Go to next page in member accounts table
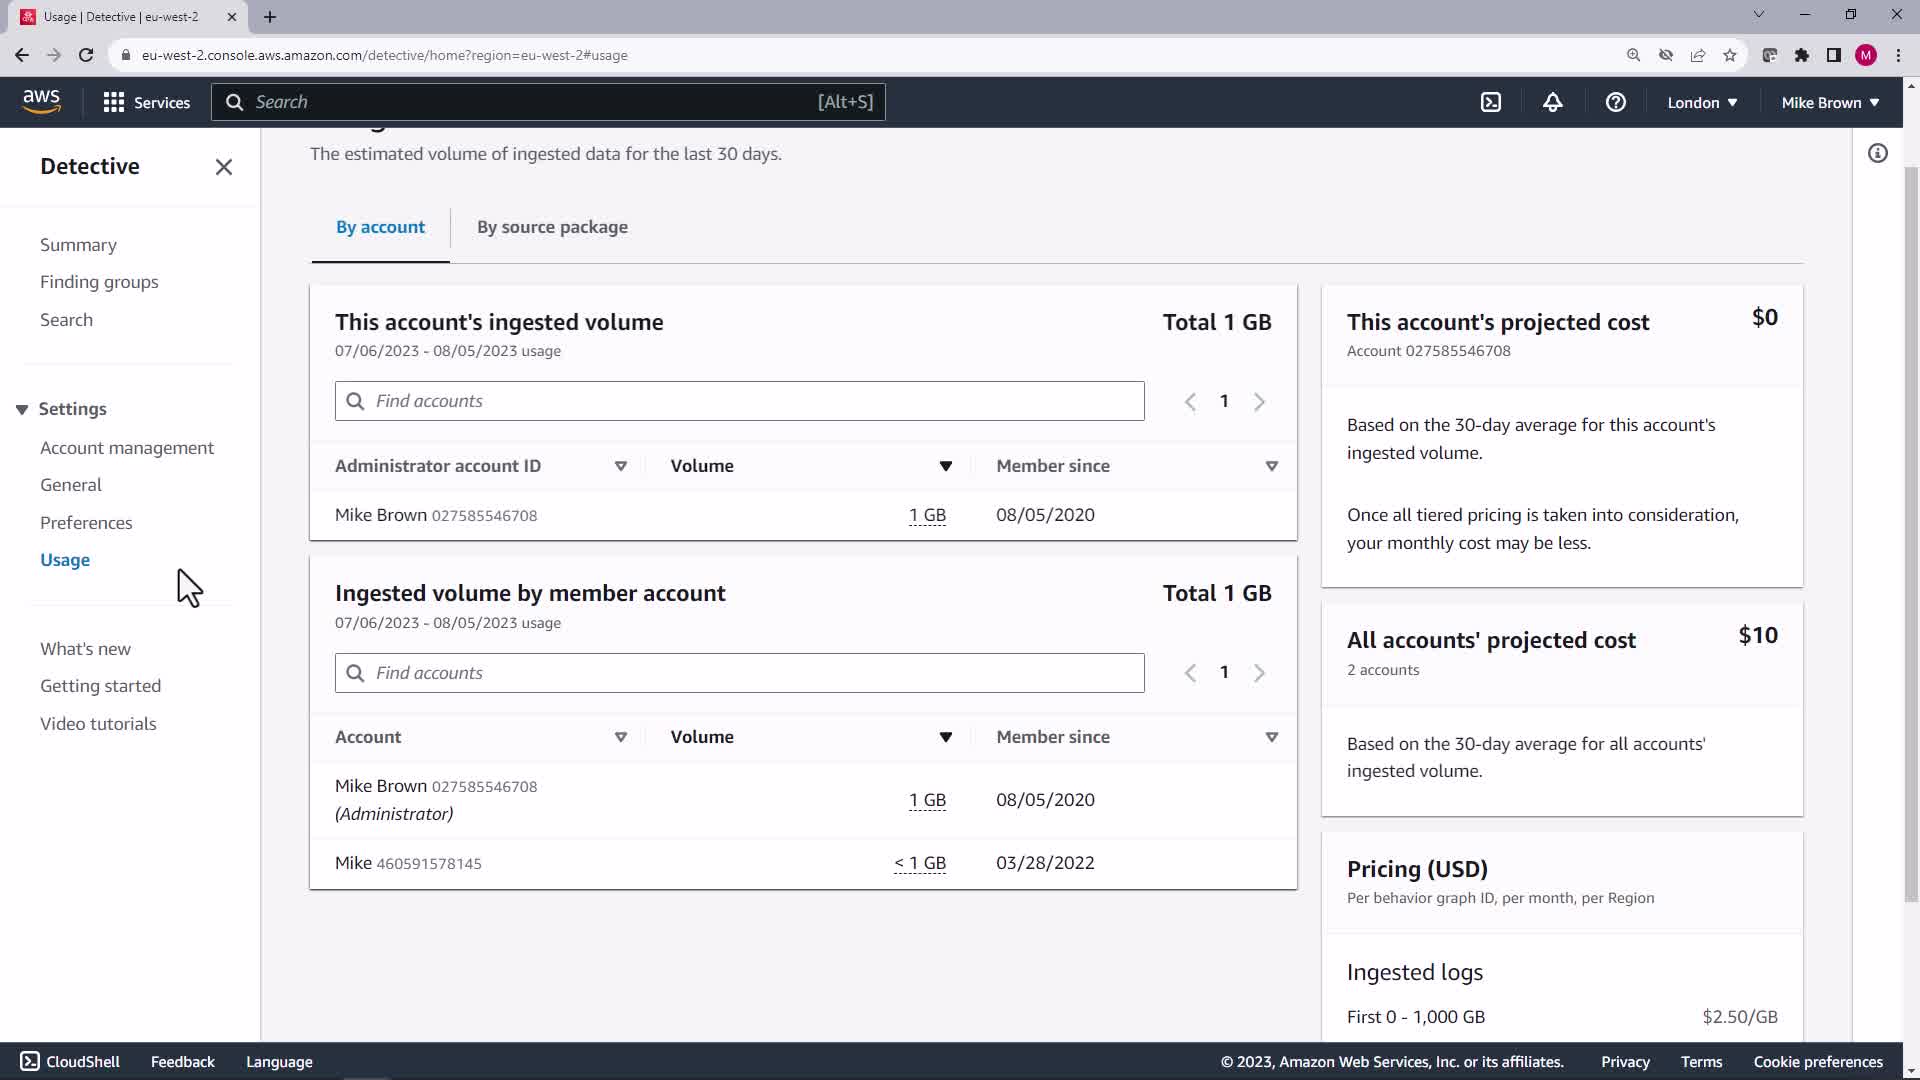The image size is (1920, 1080). [1259, 673]
